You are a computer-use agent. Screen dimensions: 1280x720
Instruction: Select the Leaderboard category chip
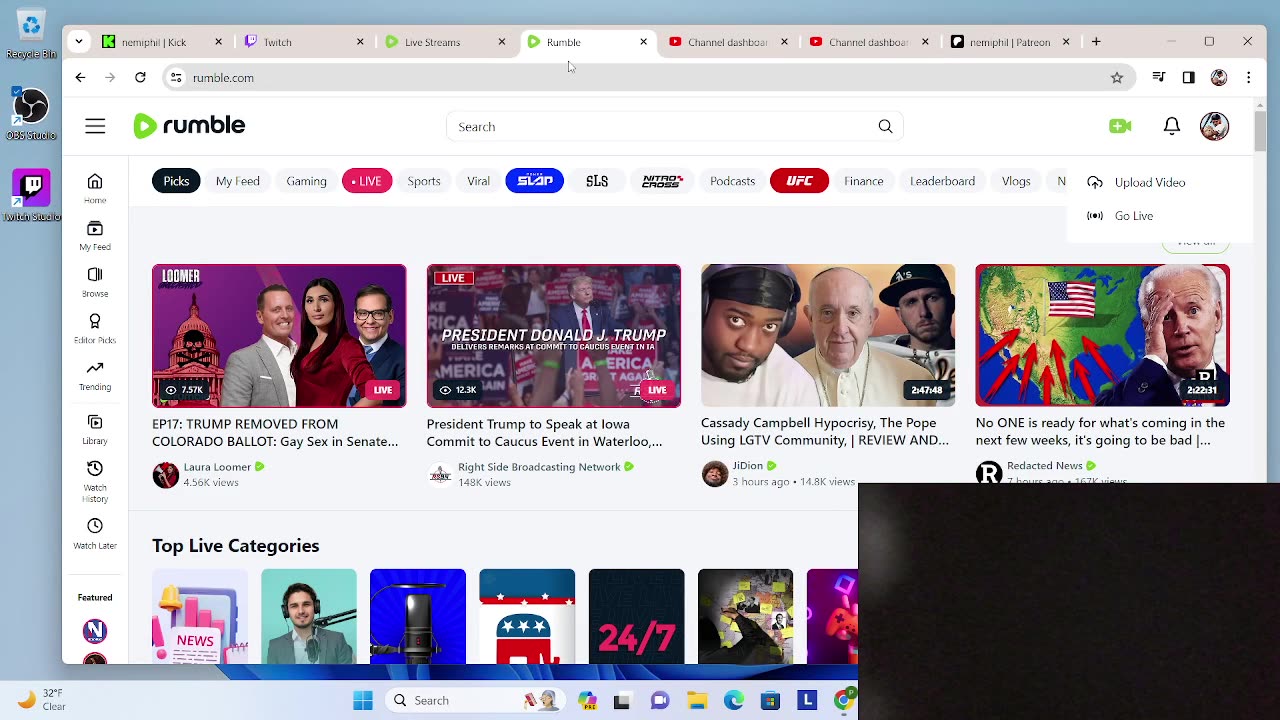[942, 181]
